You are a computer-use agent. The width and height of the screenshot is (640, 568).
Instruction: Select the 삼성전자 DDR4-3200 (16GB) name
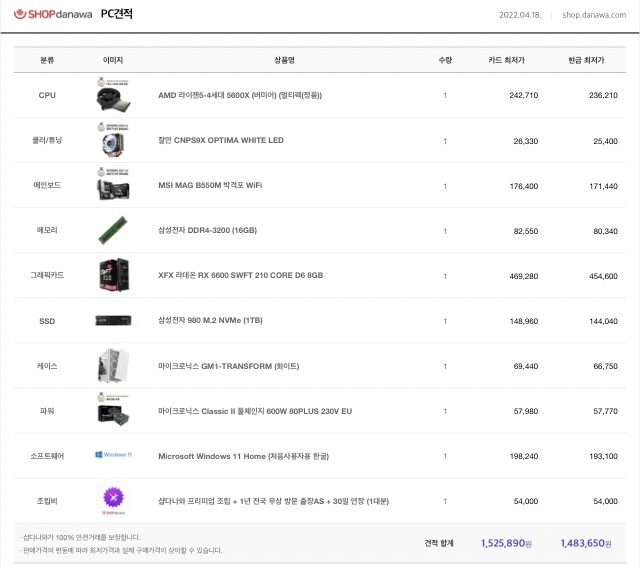point(207,230)
